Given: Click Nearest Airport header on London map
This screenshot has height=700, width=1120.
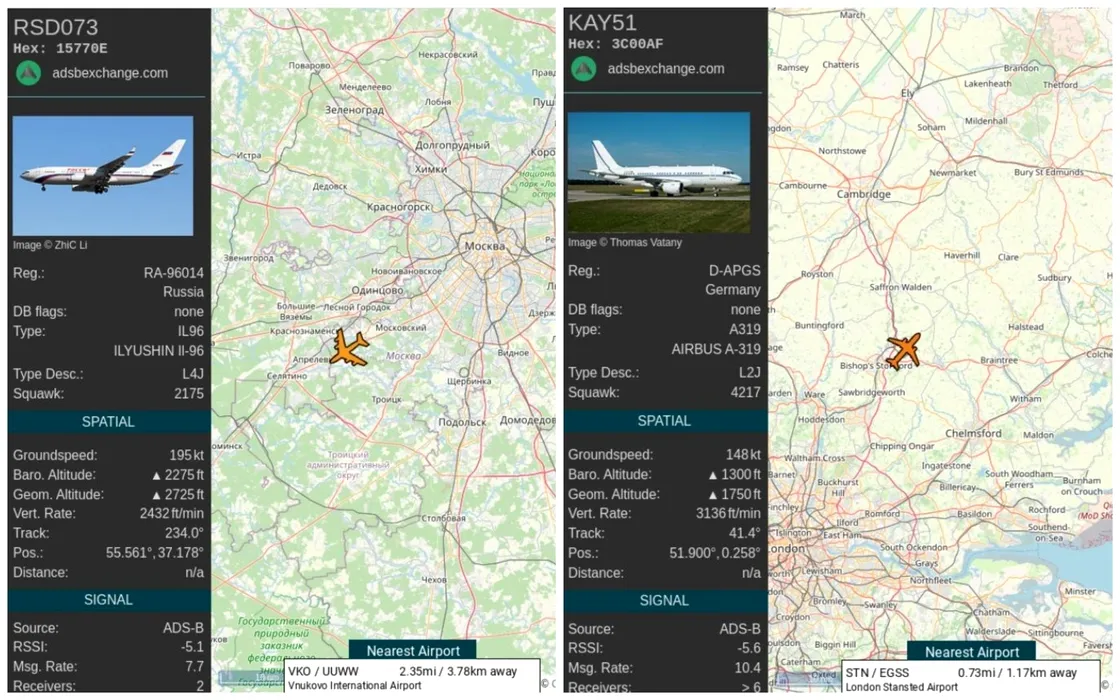Looking at the screenshot, I should point(971,651).
